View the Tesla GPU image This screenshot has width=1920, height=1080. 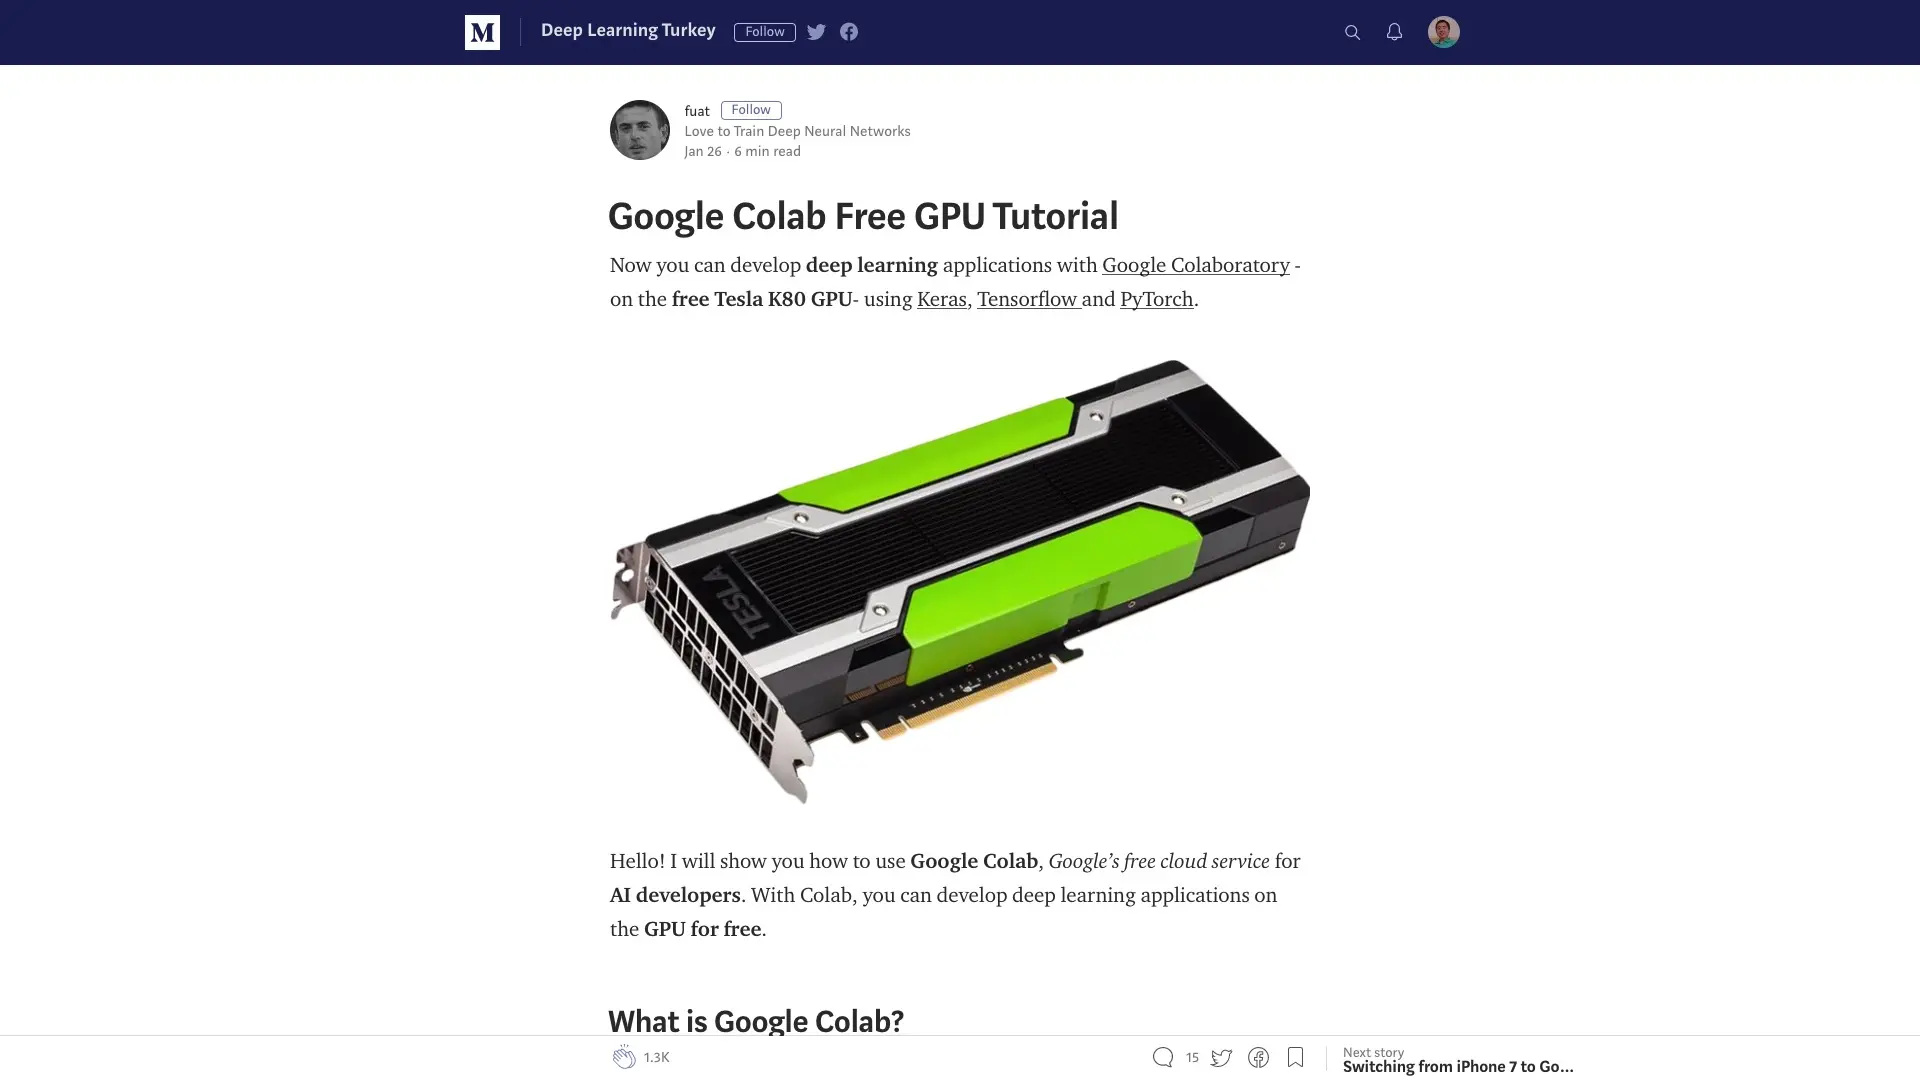click(x=960, y=581)
